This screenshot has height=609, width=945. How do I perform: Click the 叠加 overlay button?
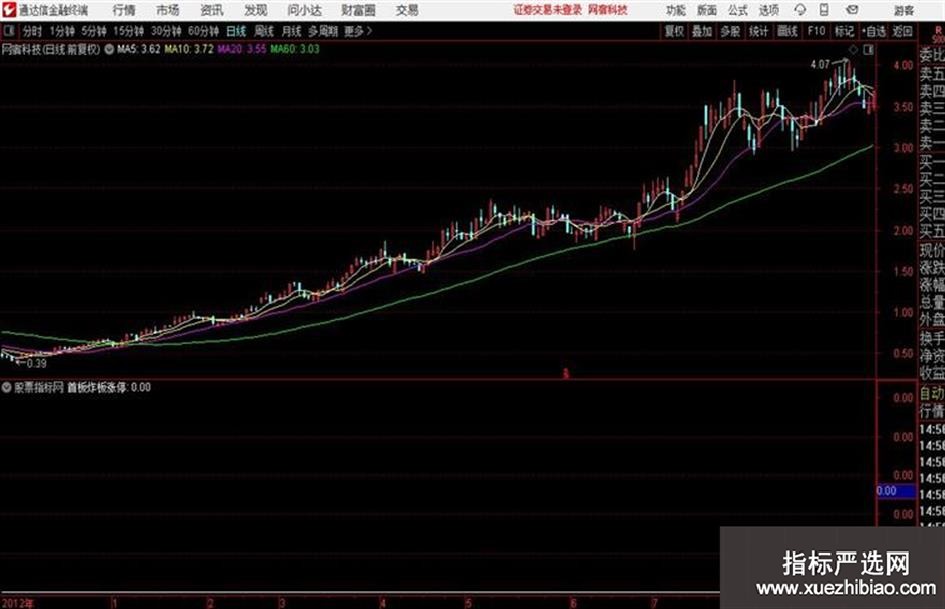pos(702,31)
